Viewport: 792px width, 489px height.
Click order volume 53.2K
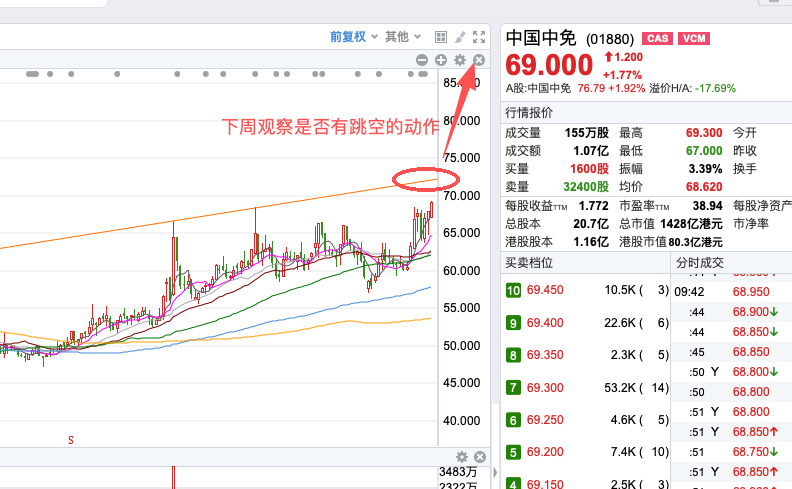click(619, 387)
